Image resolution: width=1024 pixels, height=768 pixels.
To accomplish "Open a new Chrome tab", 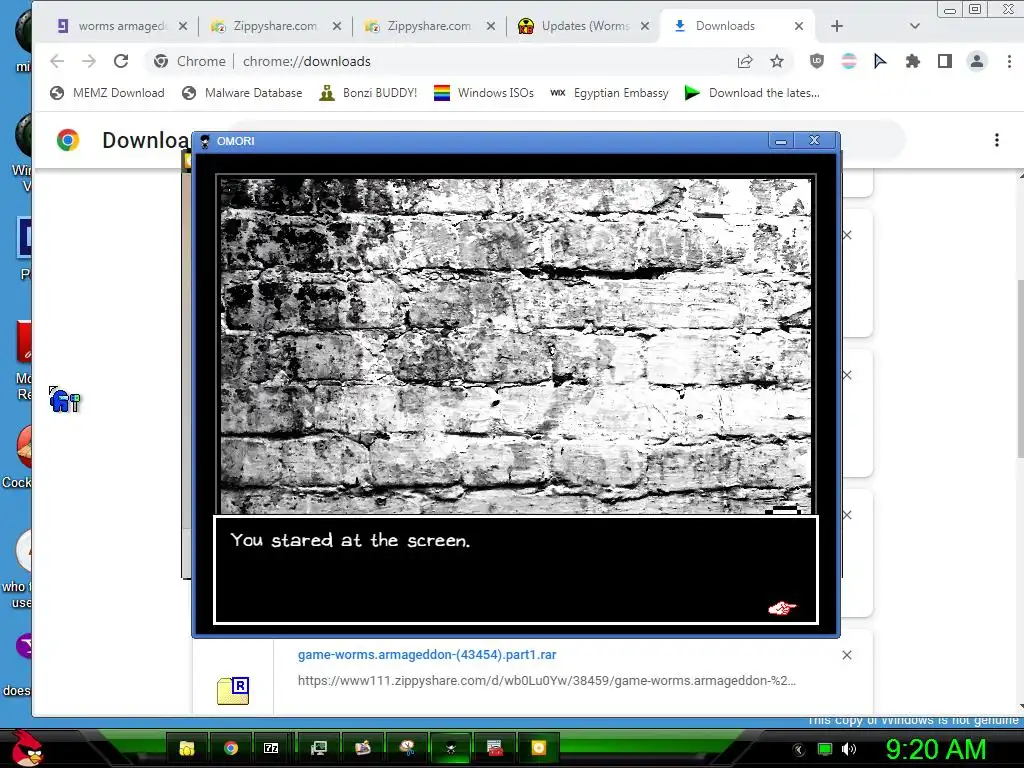I will pyautogui.click(x=837, y=26).
